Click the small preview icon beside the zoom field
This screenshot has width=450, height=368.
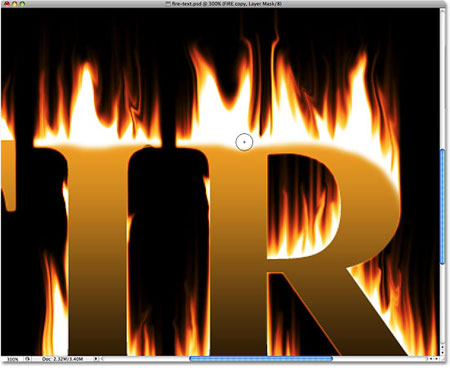(x=28, y=359)
